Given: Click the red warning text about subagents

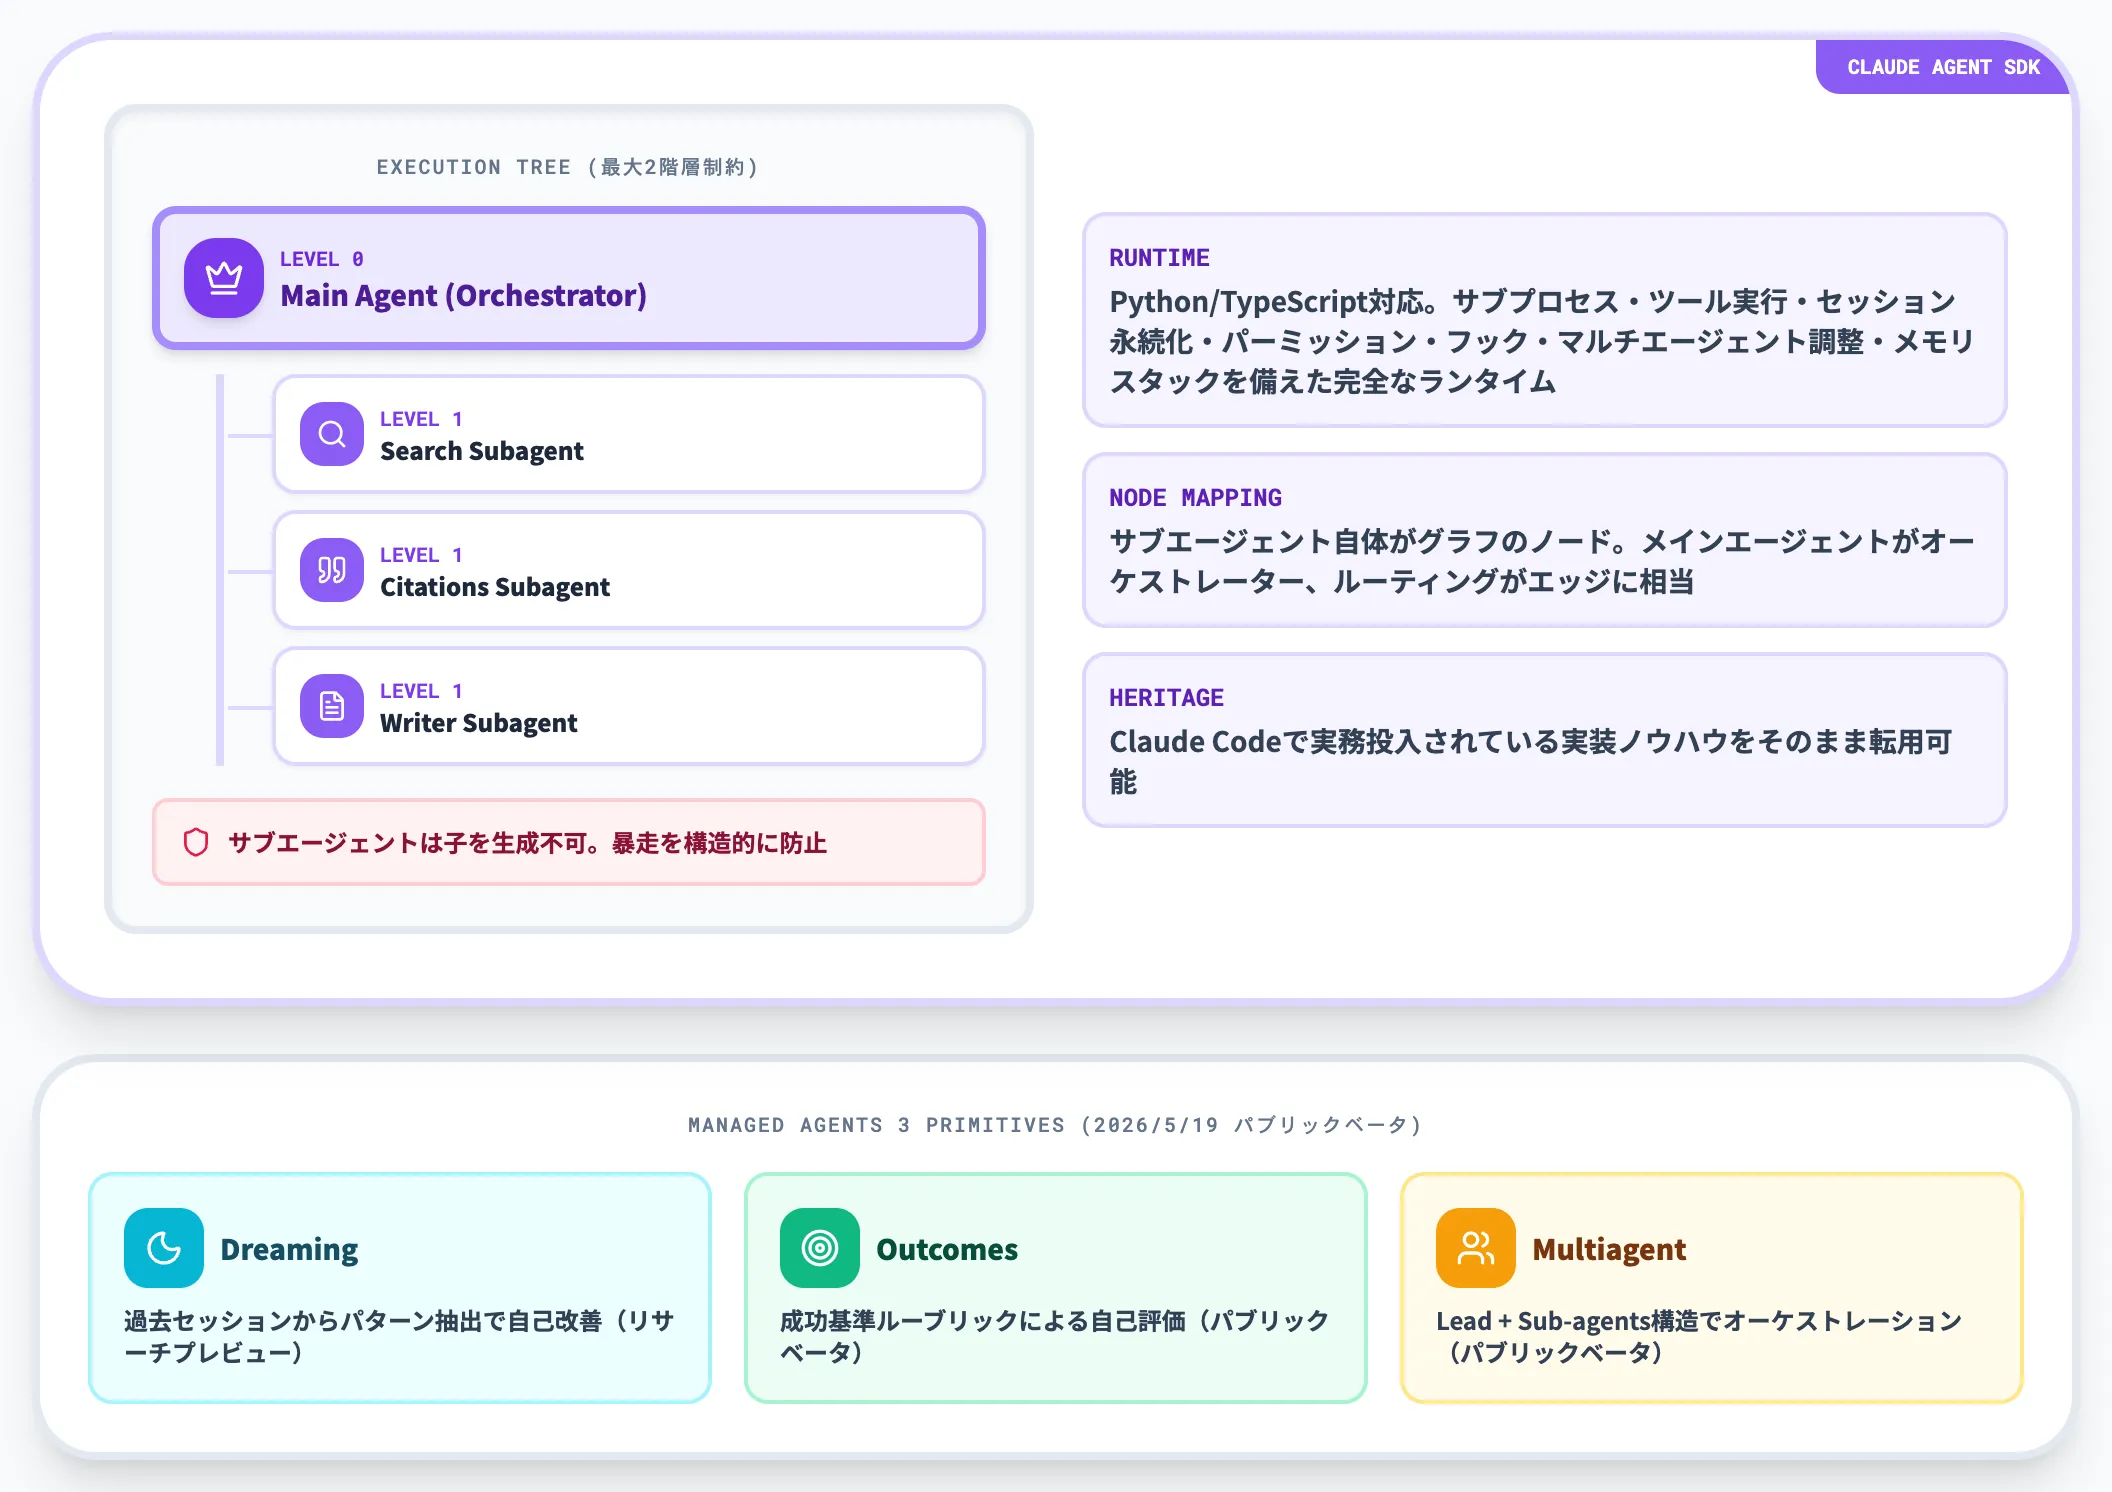Looking at the screenshot, I should pyautogui.click(x=527, y=843).
